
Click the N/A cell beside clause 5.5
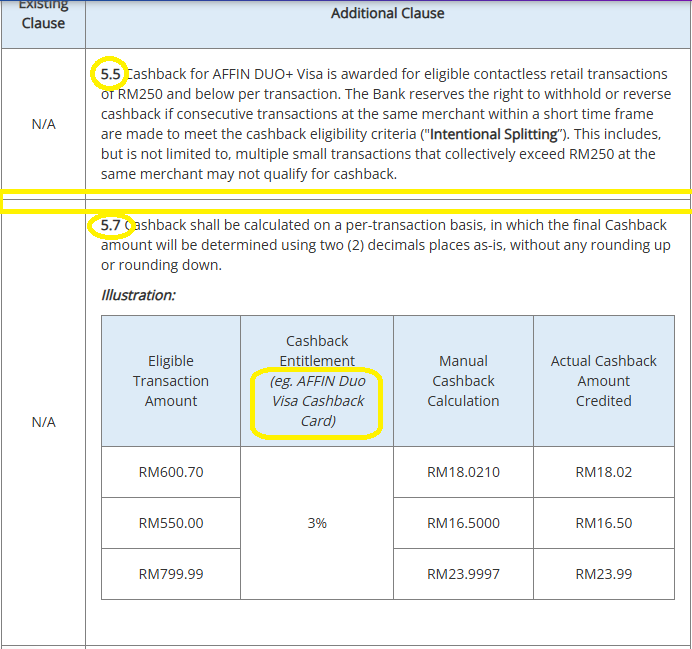tap(44, 124)
